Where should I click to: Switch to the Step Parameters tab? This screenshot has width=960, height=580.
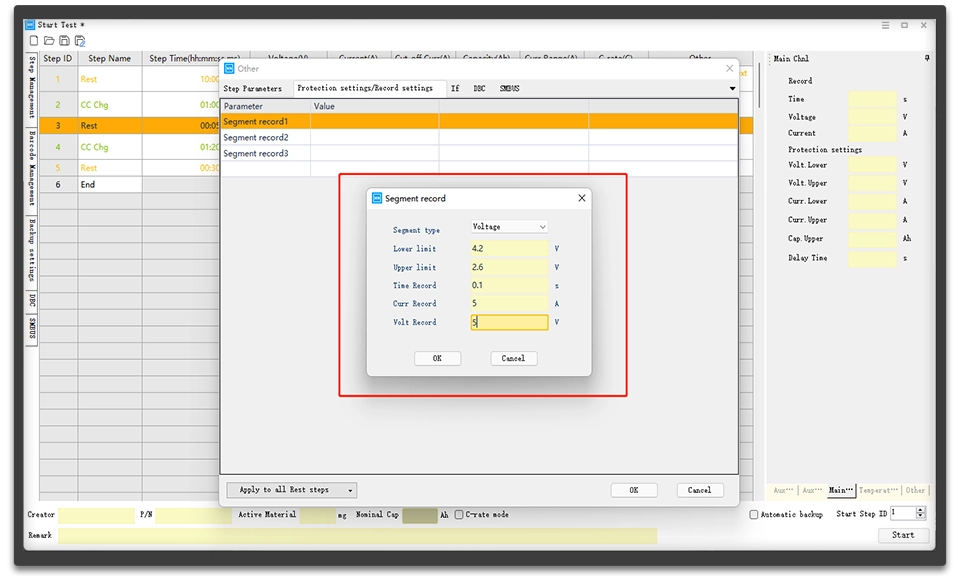[253, 88]
